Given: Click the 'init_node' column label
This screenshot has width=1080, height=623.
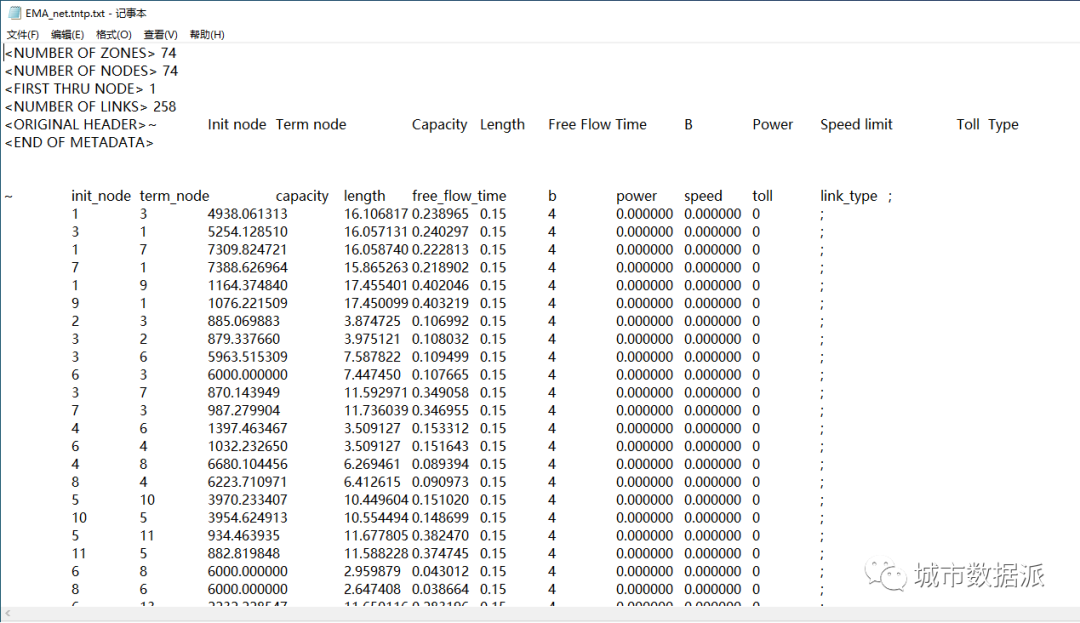Looking at the screenshot, I should tap(101, 196).
